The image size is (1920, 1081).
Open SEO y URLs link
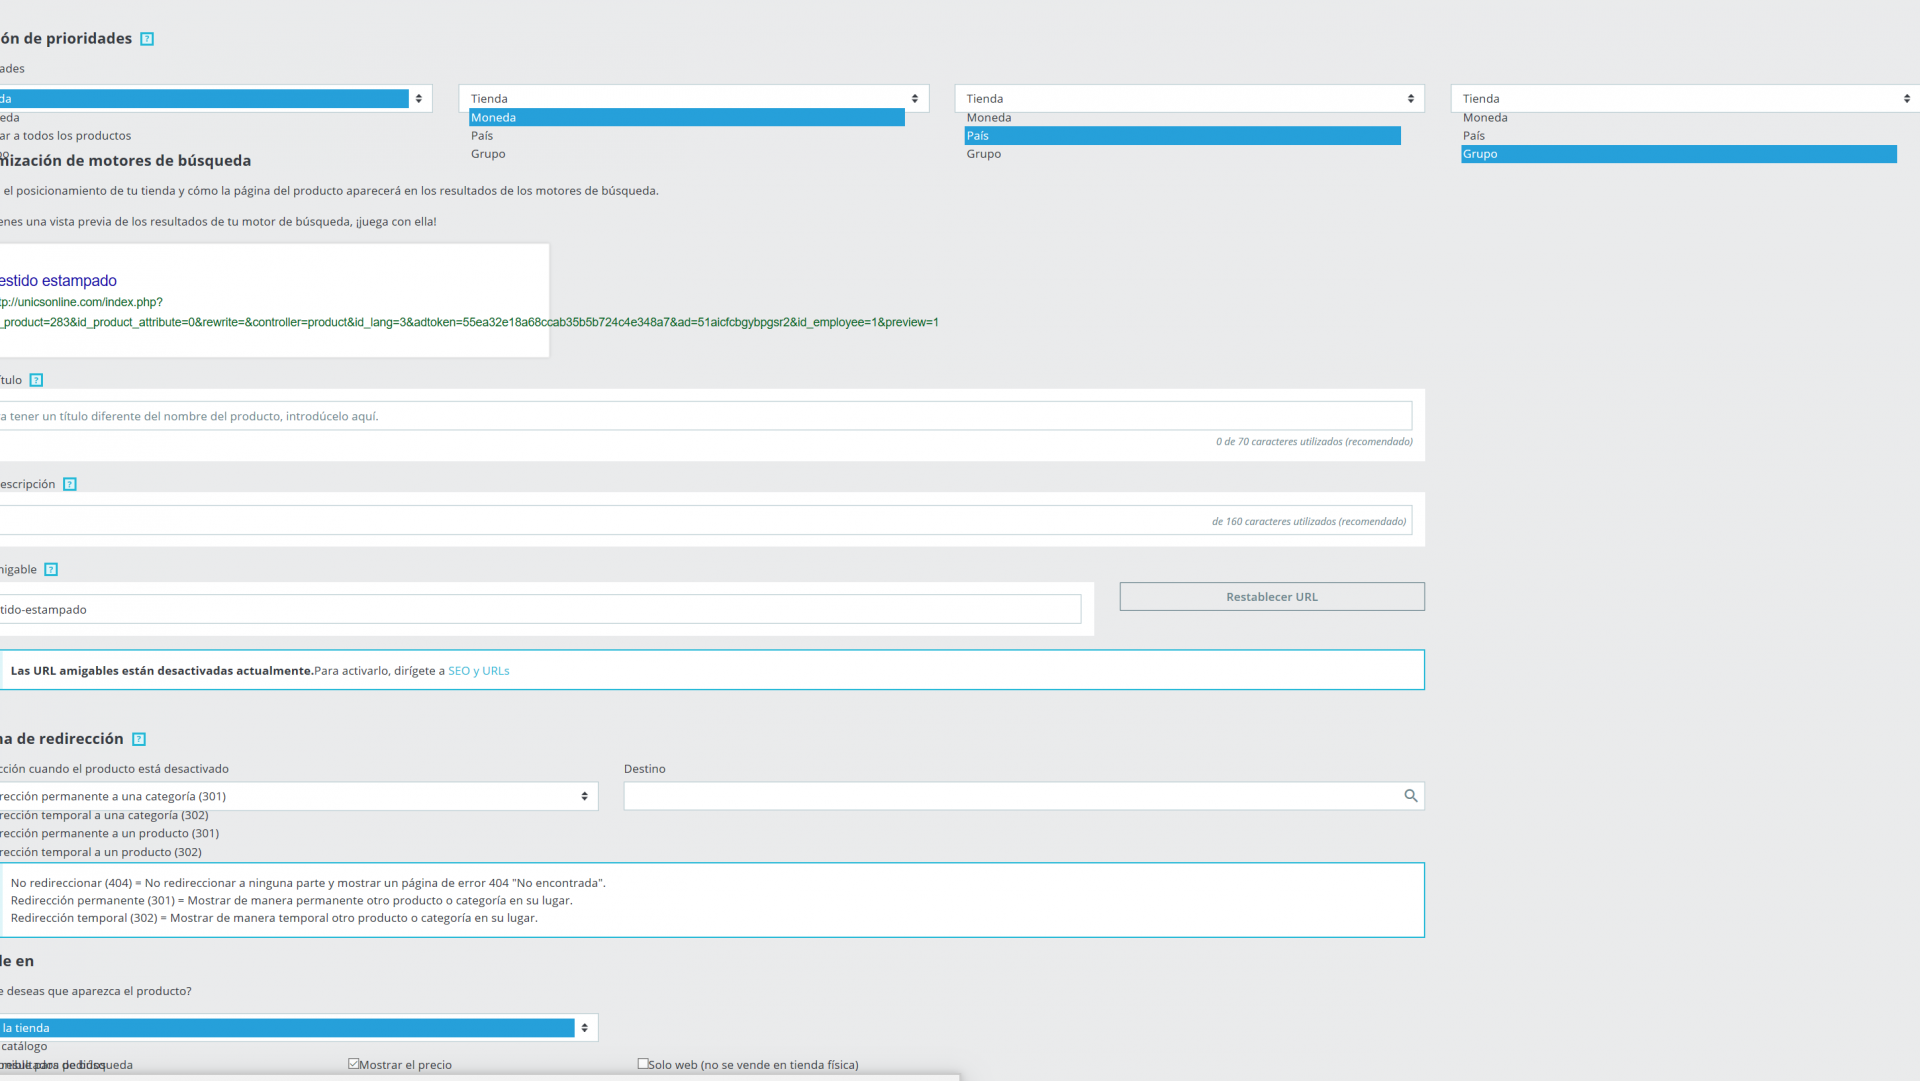coord(478,671)
